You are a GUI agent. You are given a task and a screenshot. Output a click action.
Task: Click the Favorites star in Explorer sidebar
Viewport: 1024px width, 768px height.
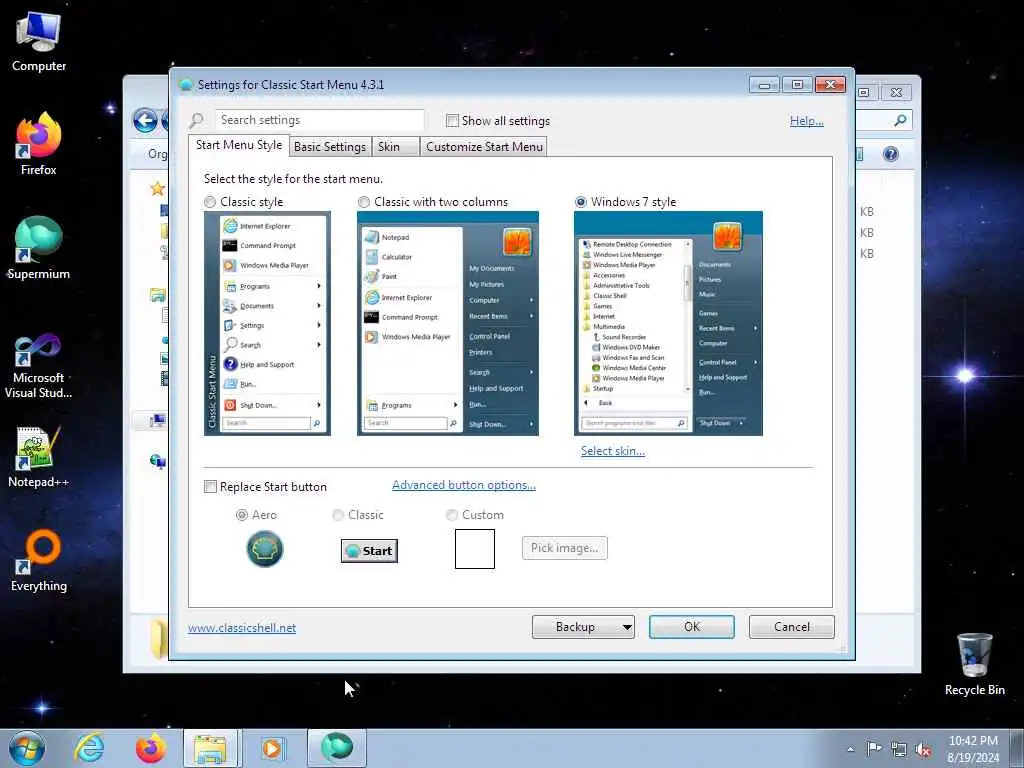pos(157,189)
